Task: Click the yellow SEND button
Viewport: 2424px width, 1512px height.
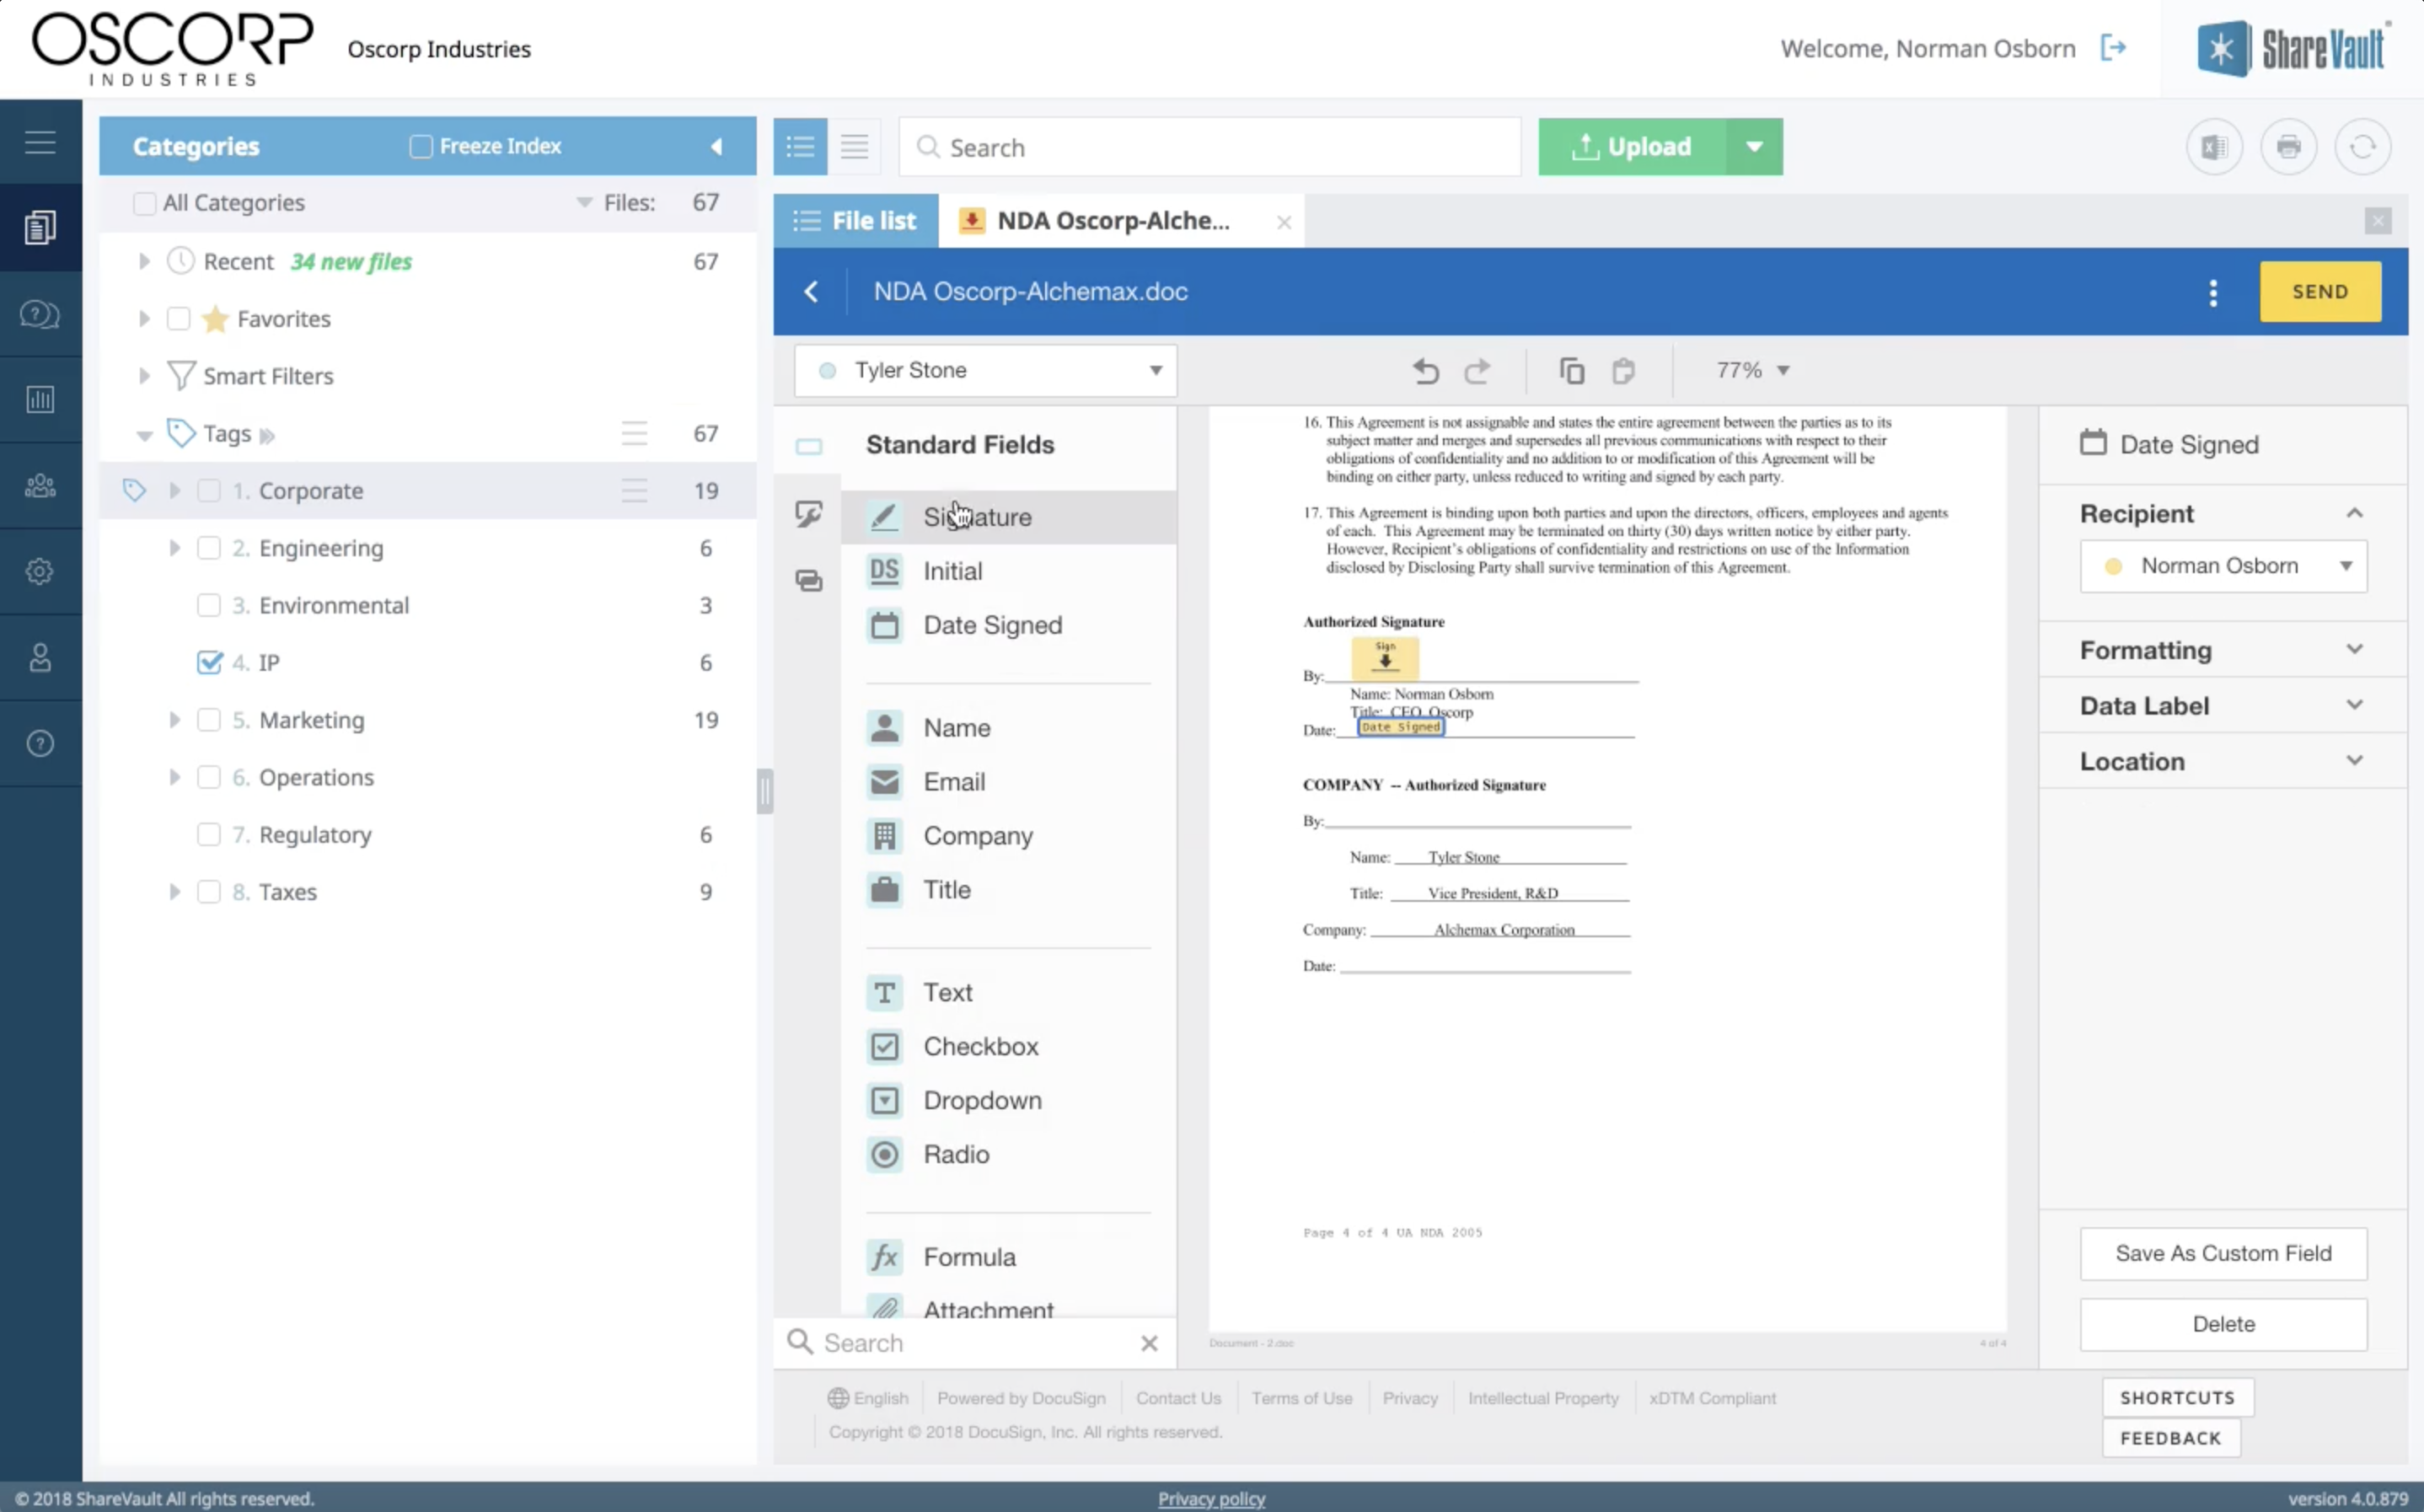Action: click(2320, 292)
